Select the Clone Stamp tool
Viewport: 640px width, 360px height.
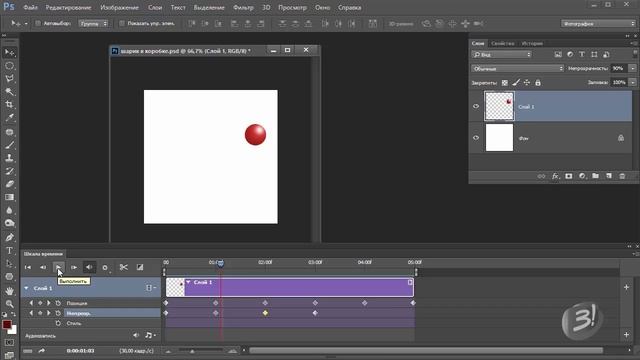pyautogui.click(x=9, y=158)
